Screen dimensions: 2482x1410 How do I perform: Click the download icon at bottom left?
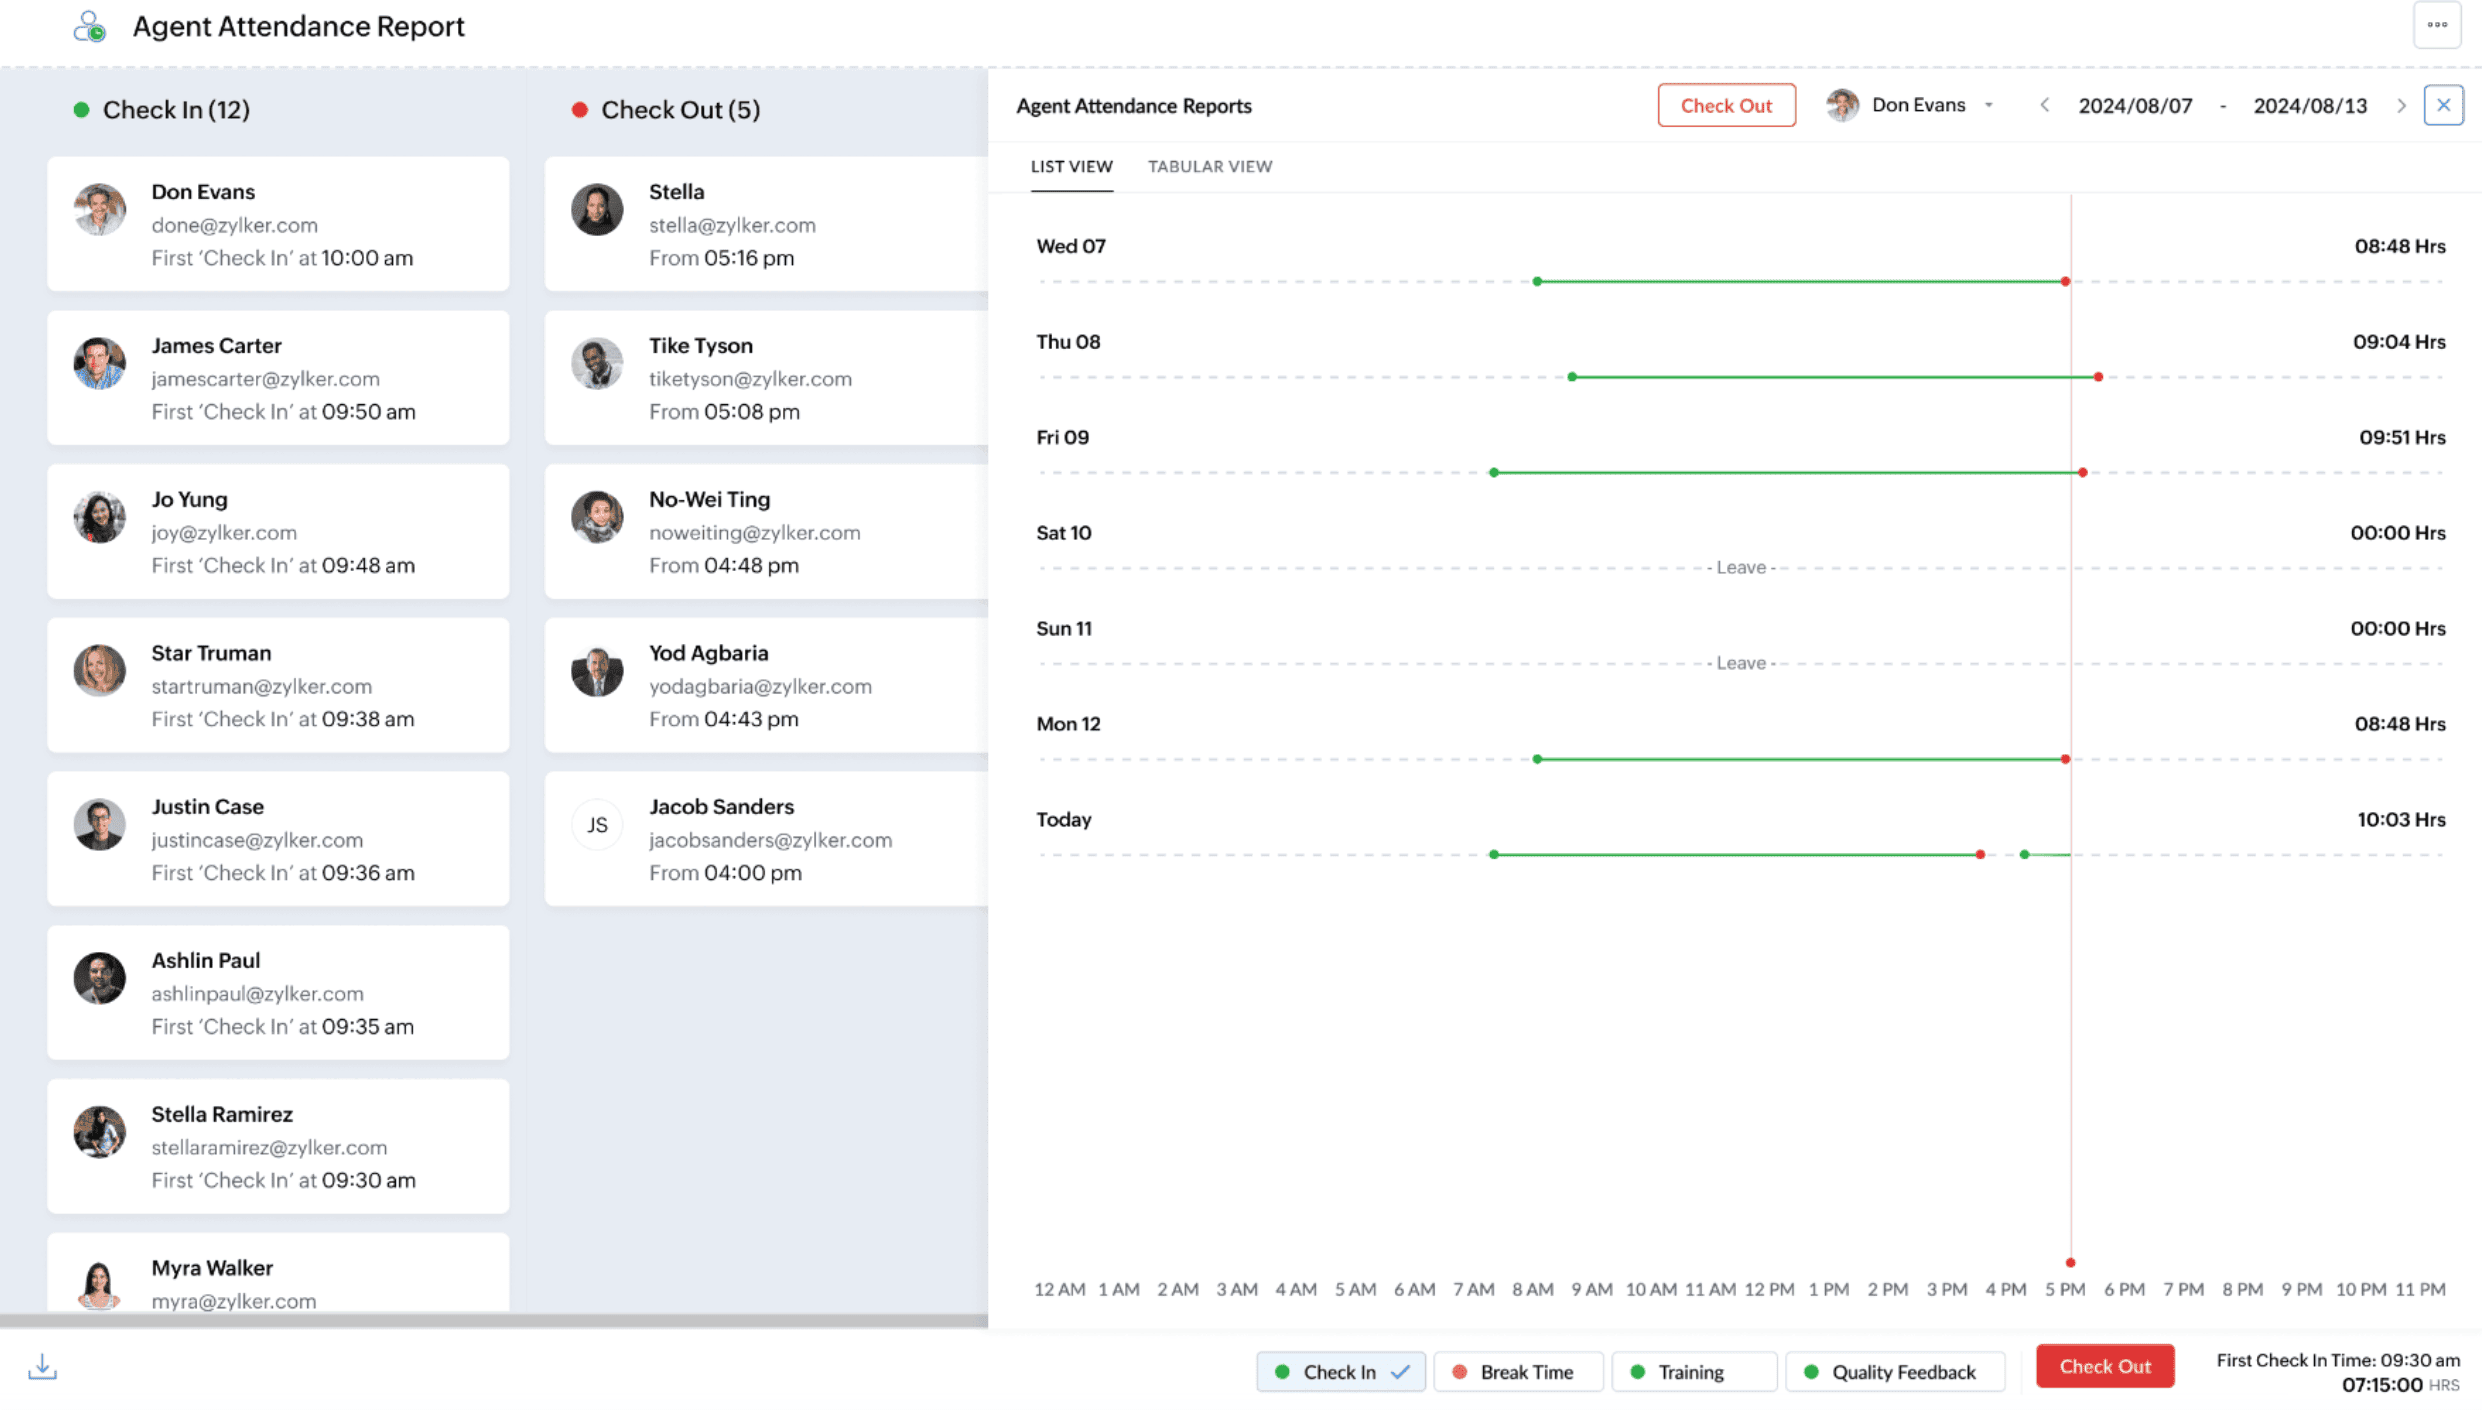42,1366
